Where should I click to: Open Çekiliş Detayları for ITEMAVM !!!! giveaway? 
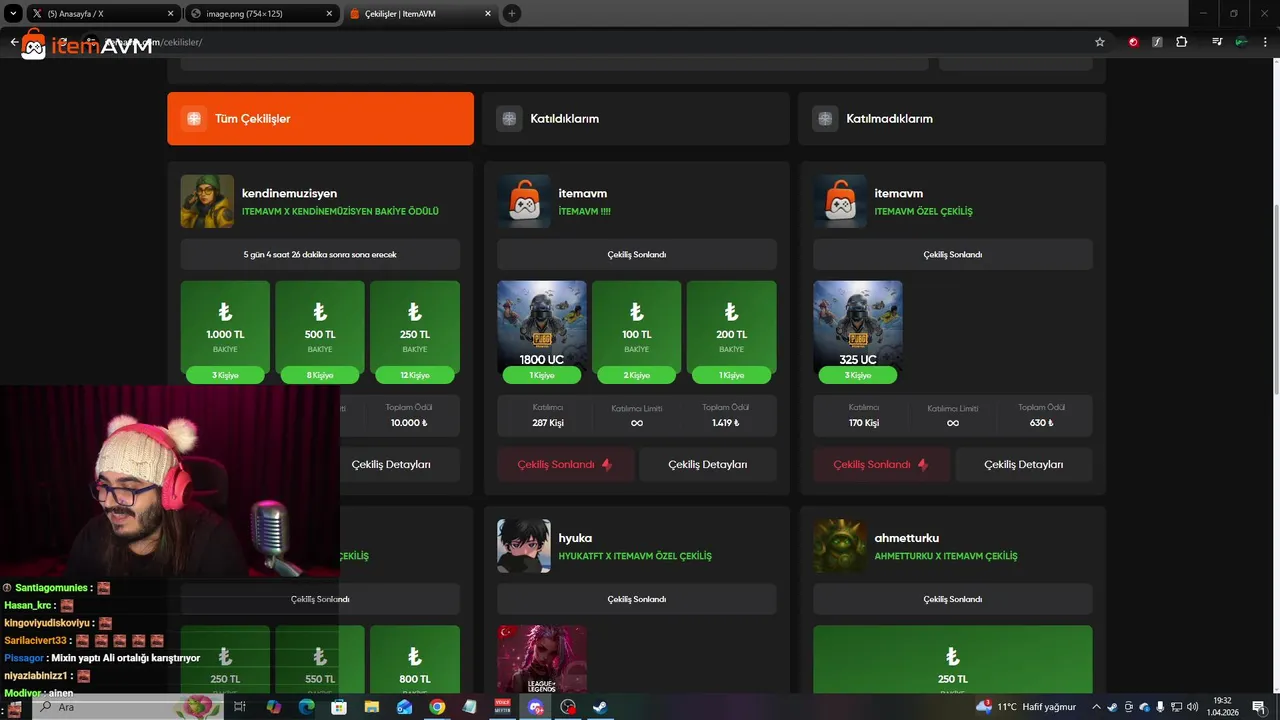point(708,464)
